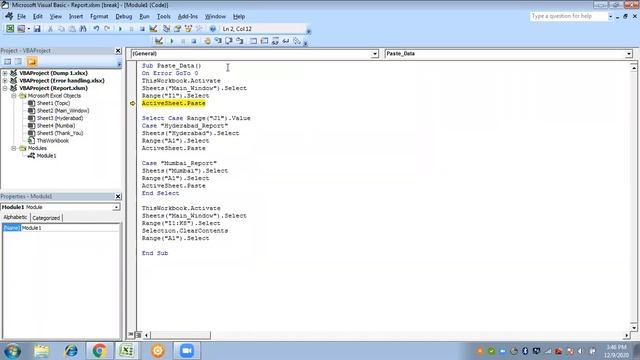Open the (General) object dropdown
This screenshot has height=360, width=640.
(374, 54)
